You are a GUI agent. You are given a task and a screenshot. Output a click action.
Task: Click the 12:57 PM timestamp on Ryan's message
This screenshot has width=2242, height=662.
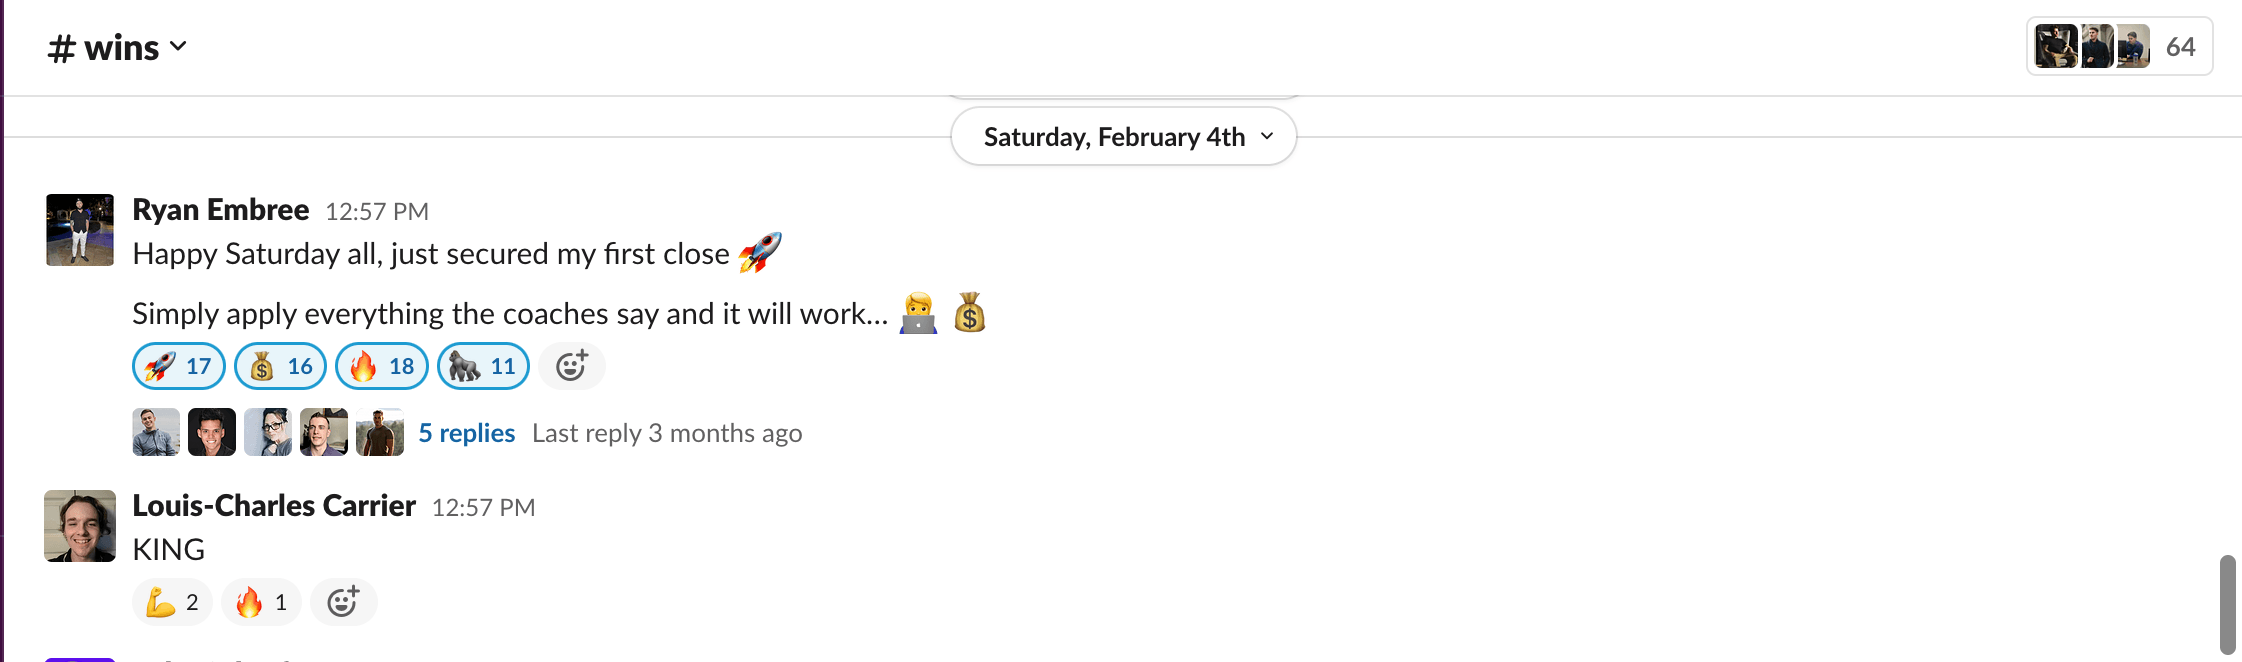tap(377, 212)
